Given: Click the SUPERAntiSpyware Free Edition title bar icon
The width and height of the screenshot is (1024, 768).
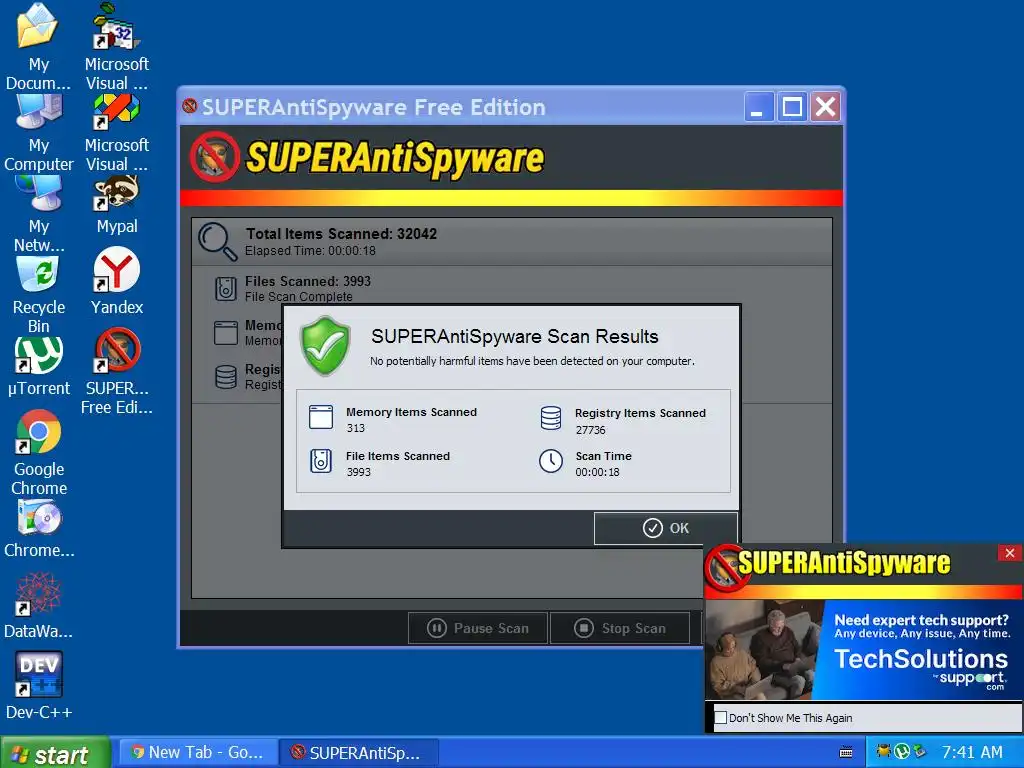Looking at the screenshot, I should coord(189,106).
